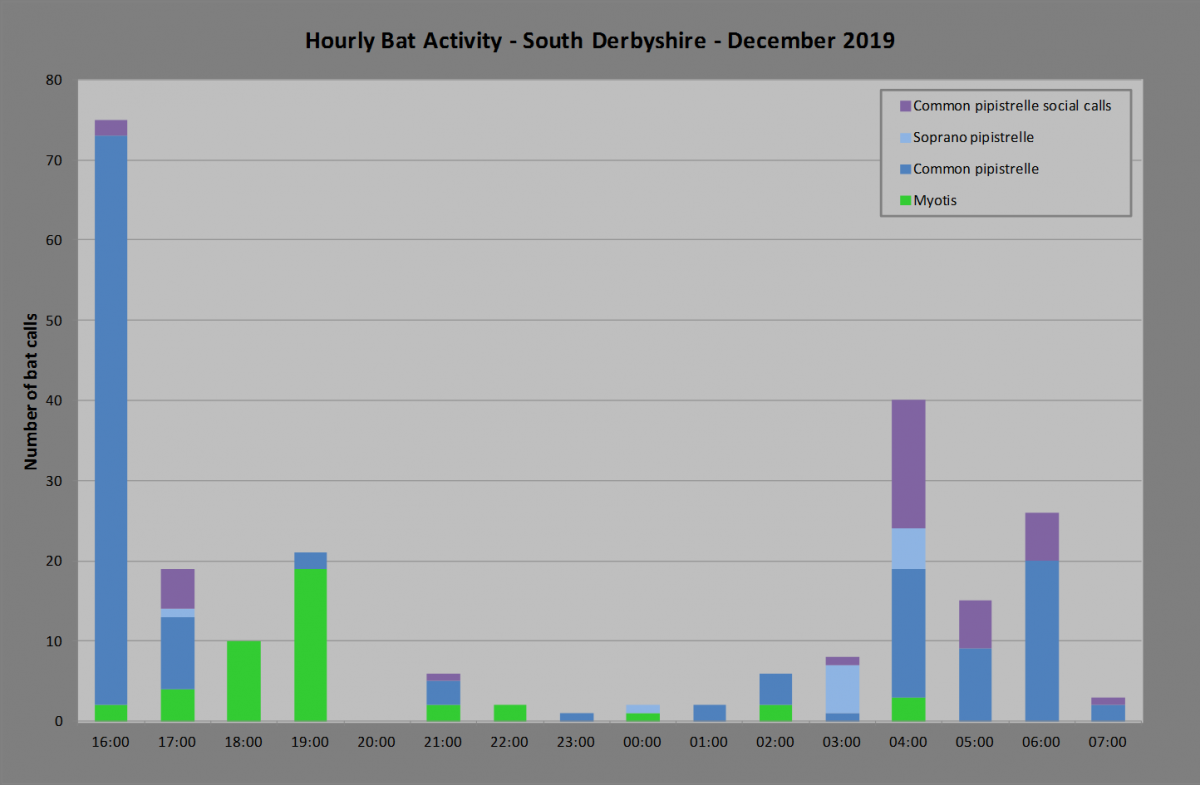Viewport: 1200px width, 785px height.
Task: Click the y-axis tick value 20
Action: 56,561
